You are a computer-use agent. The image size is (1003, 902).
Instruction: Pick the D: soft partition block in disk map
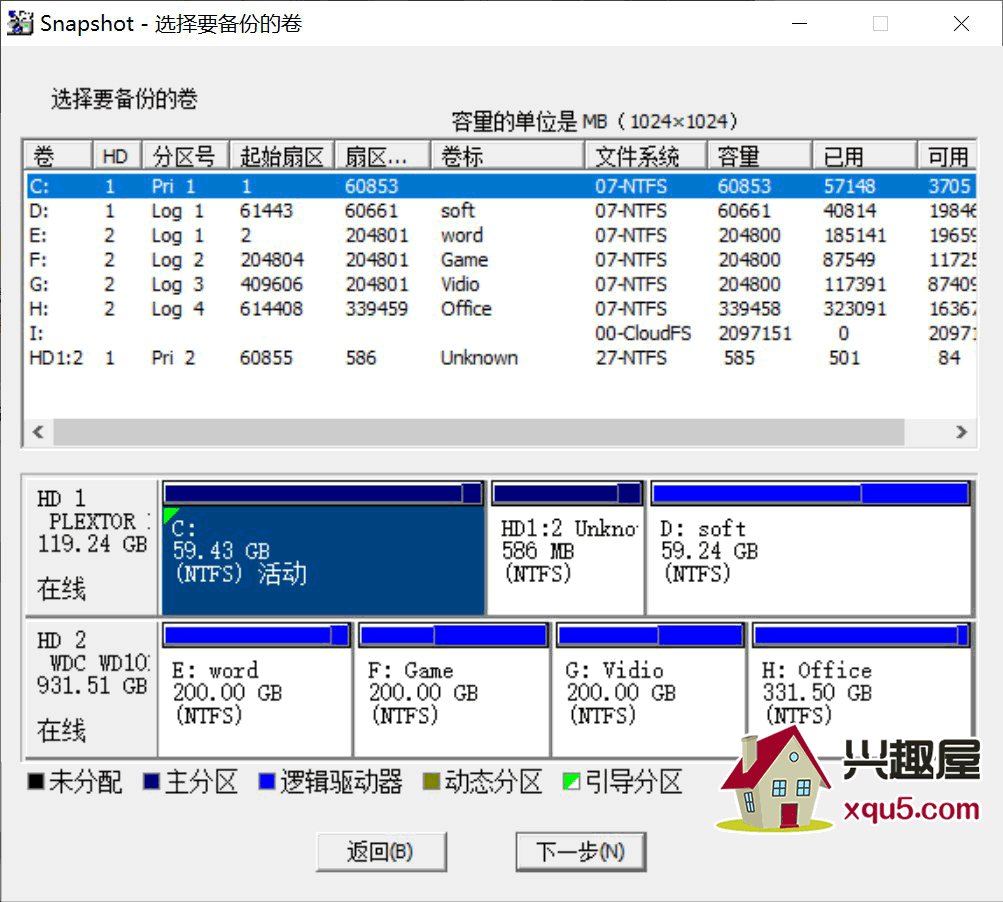808,560
